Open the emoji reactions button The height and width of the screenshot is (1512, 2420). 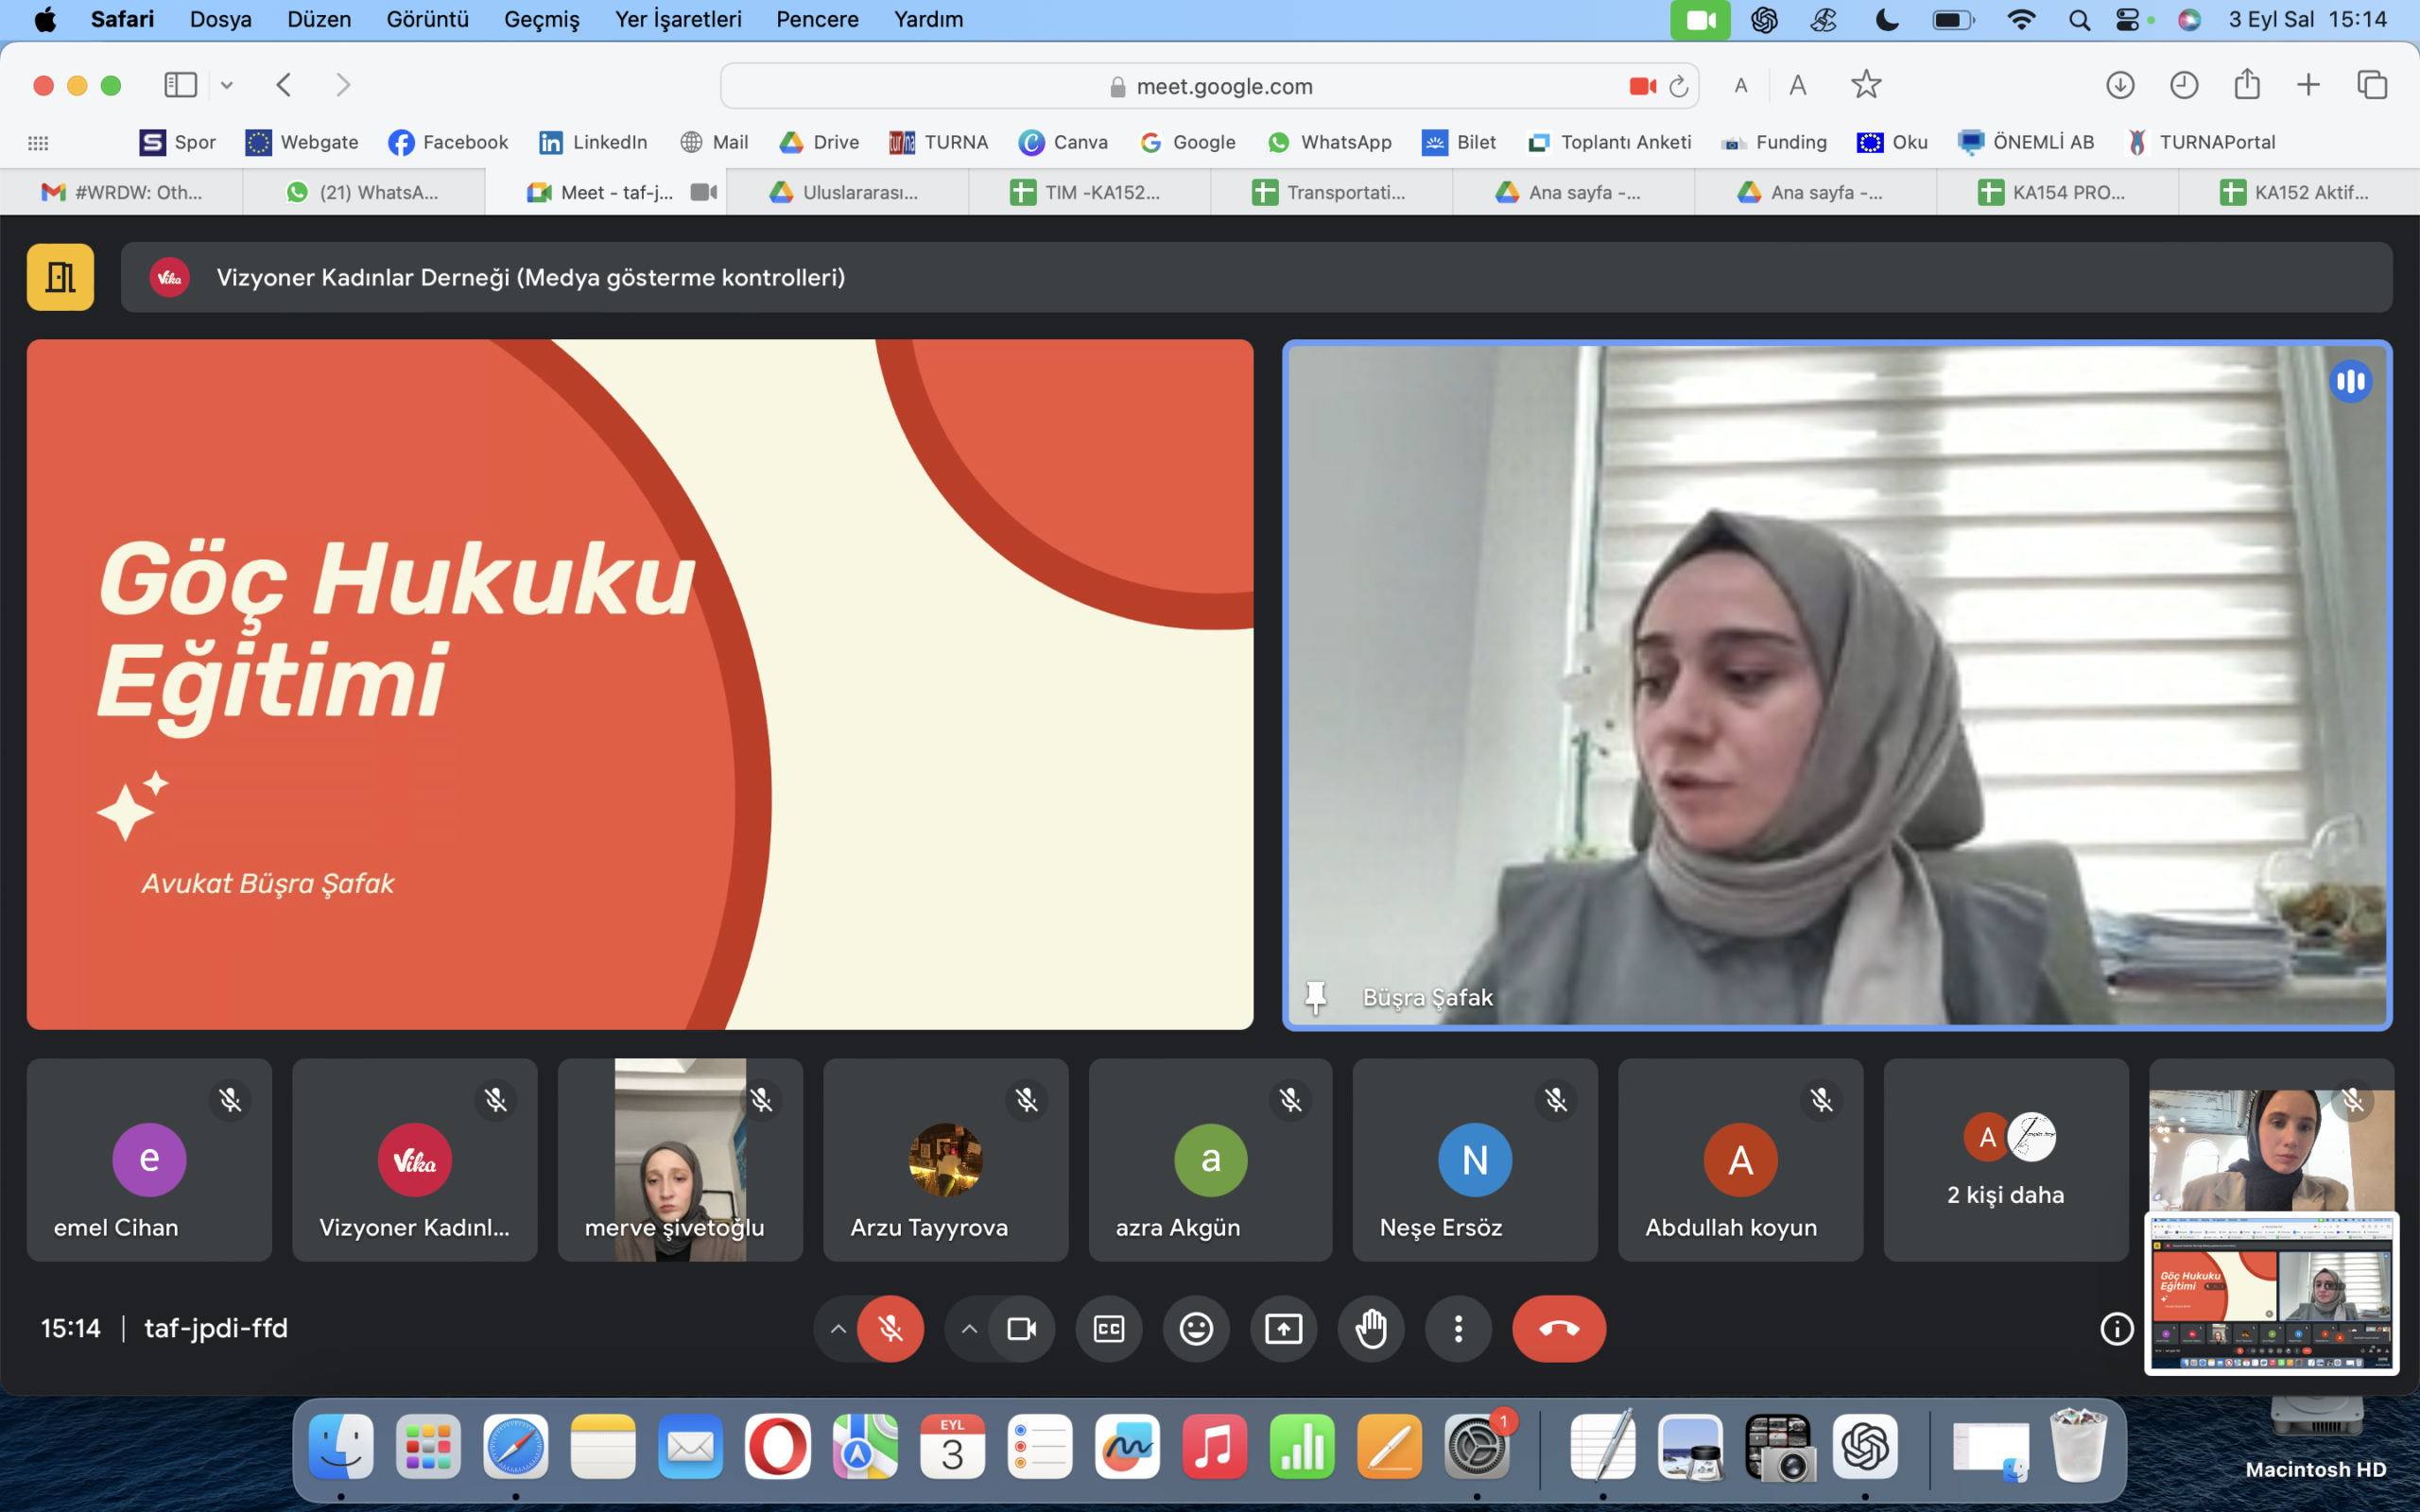click(1196, 1329)
